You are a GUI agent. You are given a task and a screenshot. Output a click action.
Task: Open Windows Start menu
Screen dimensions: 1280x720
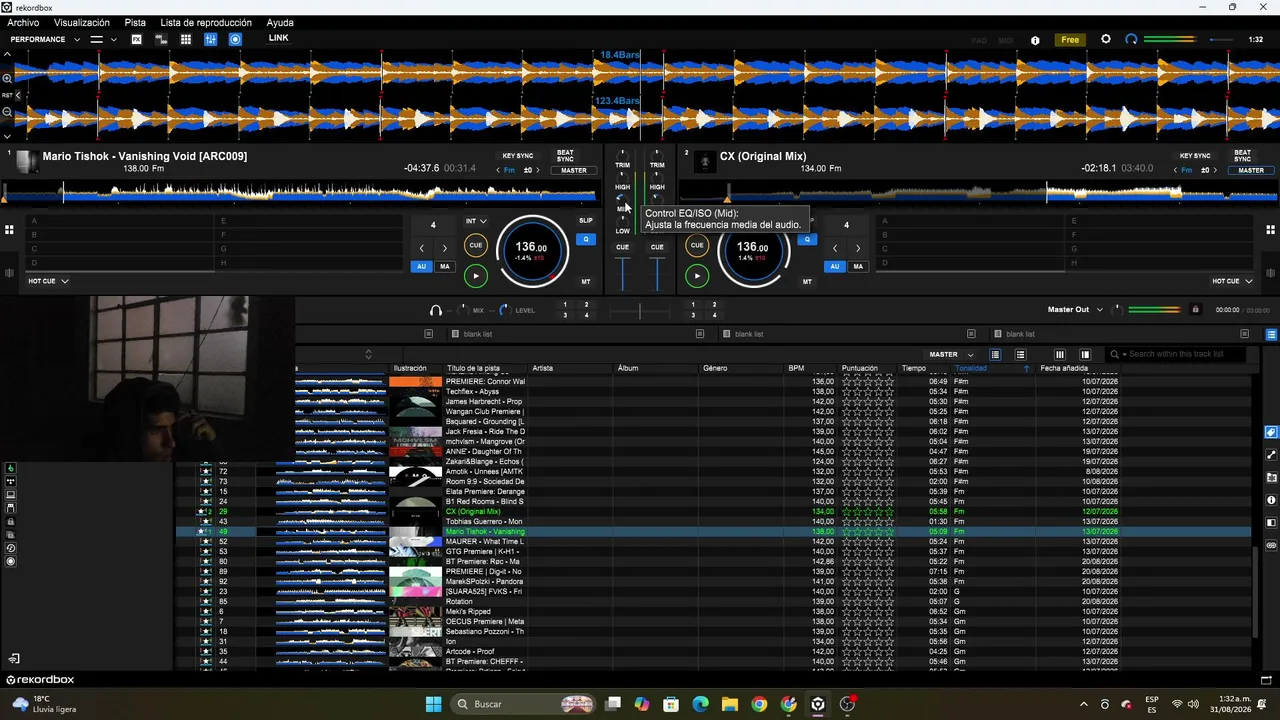point(433,704)
